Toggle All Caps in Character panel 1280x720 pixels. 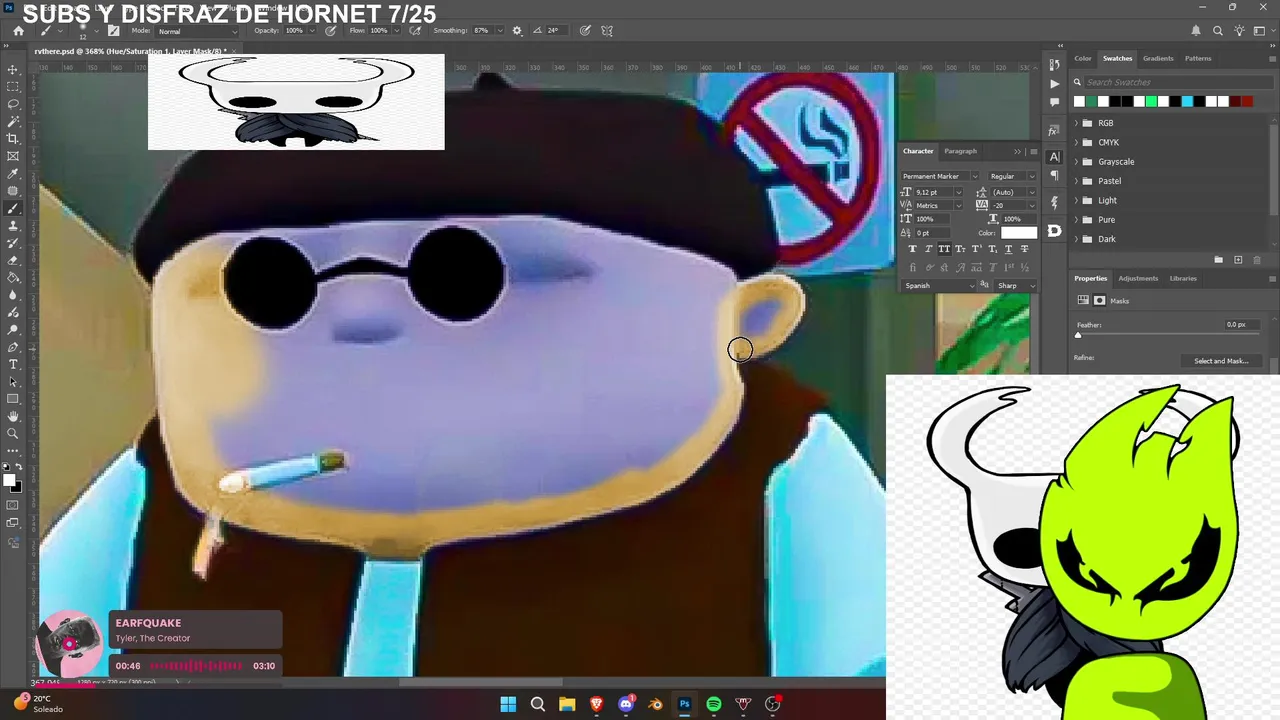pos(944,249)
